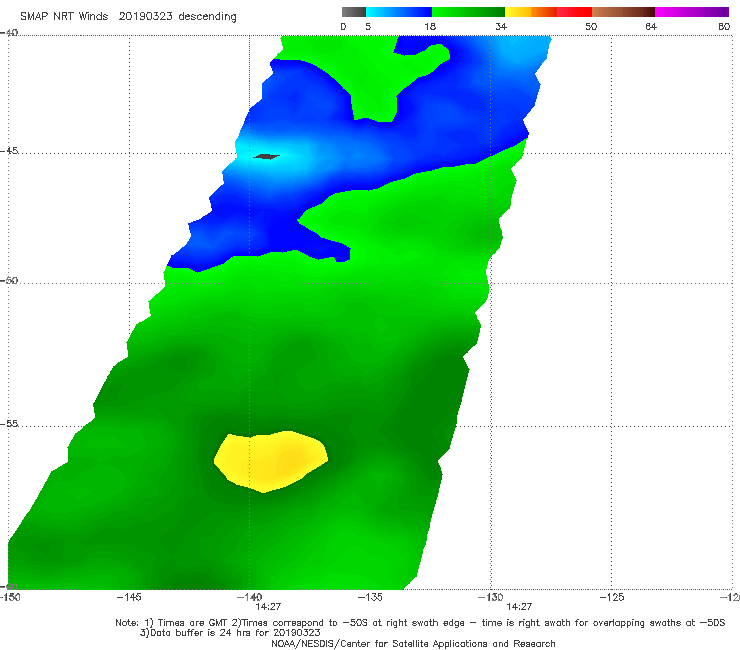The height and width of the screenshot is (650, 740).
Task: Click the green segment of the color bar
Action: click(x=468, y=12)
